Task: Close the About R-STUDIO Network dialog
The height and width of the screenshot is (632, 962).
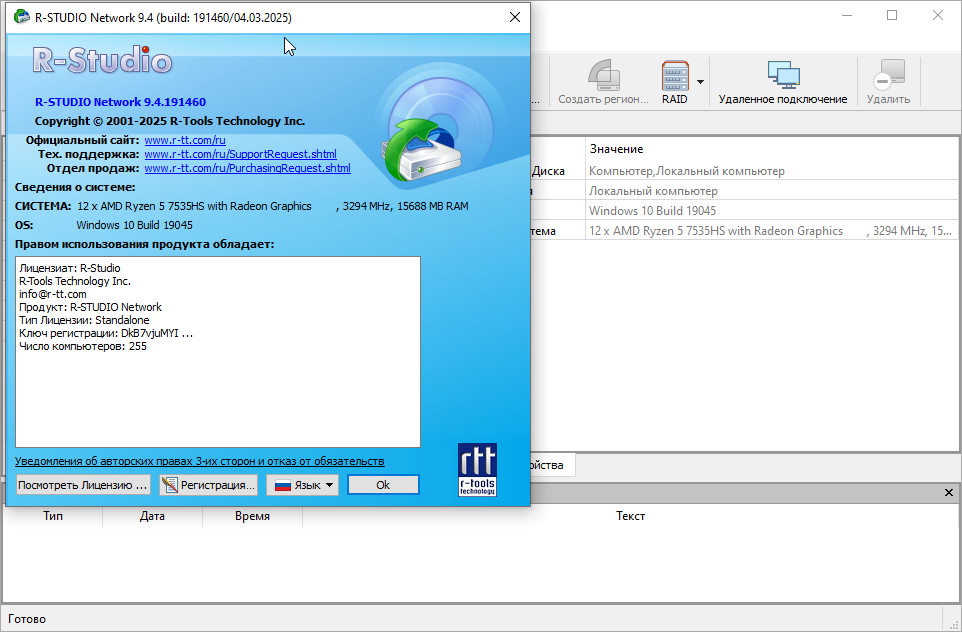Action: (x=515, y=17)
